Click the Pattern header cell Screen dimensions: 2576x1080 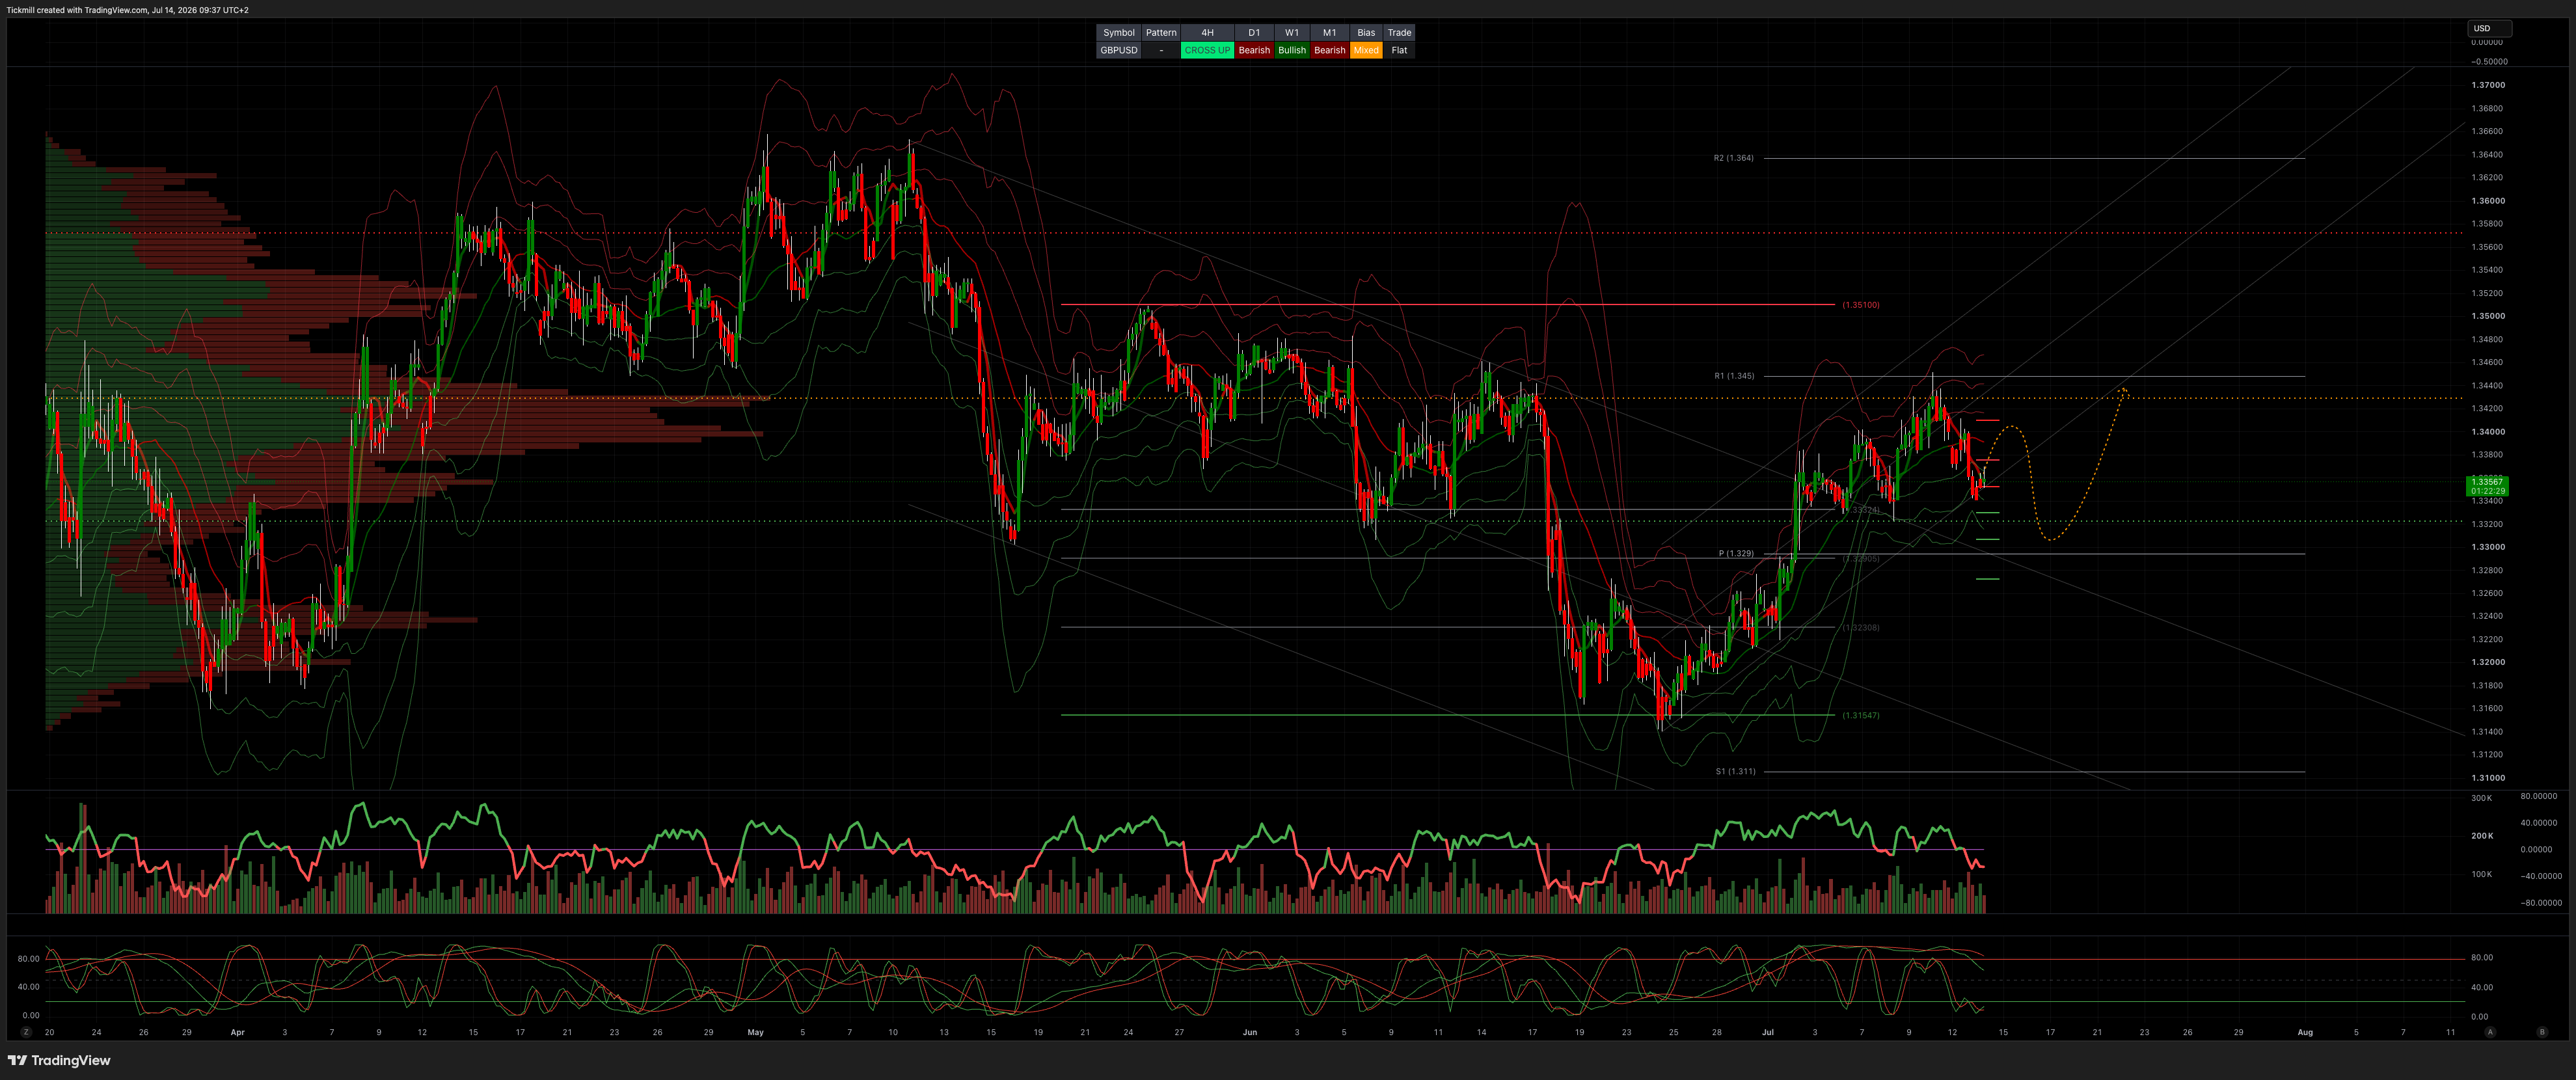1161,33
